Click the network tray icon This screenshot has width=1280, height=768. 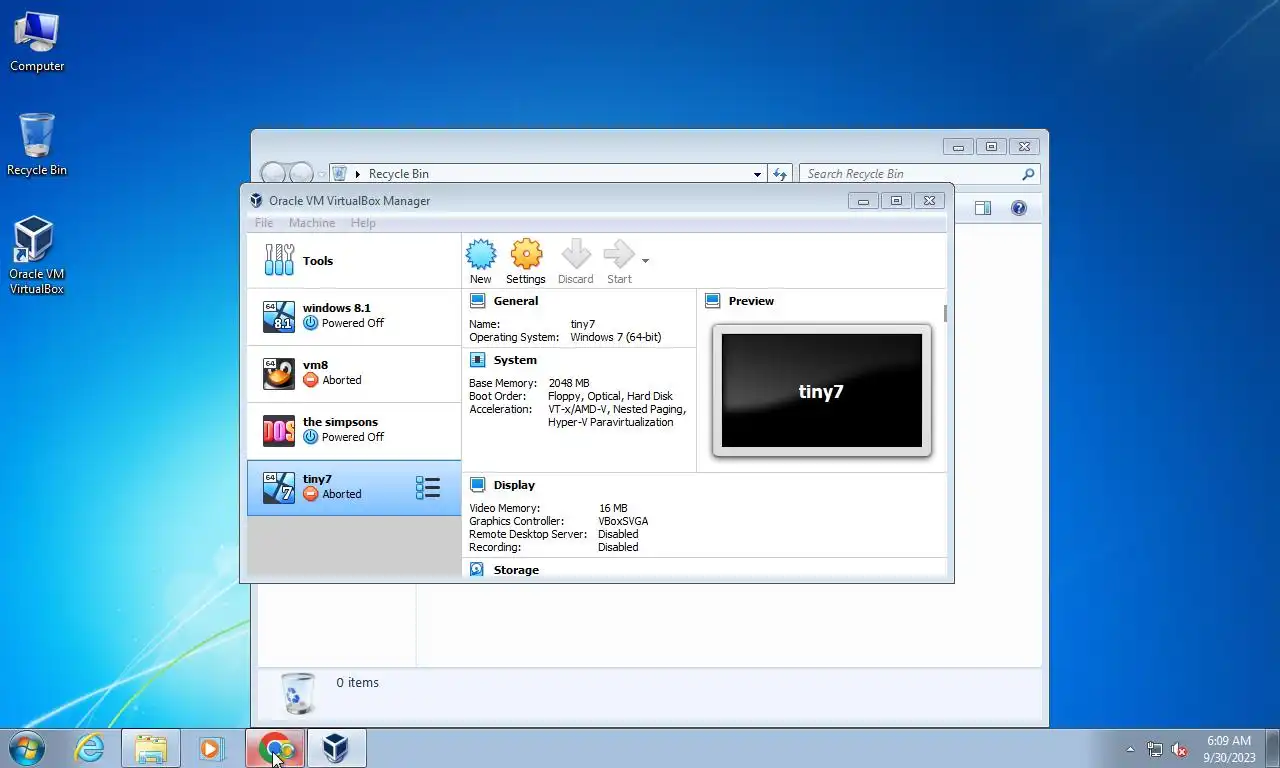(x=1155, y=749)
